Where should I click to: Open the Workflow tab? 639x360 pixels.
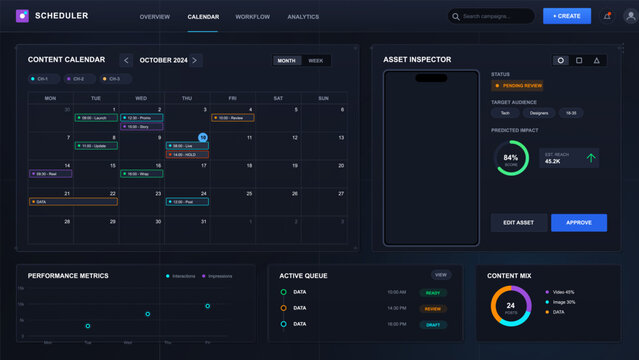click(x=253, y=17)
